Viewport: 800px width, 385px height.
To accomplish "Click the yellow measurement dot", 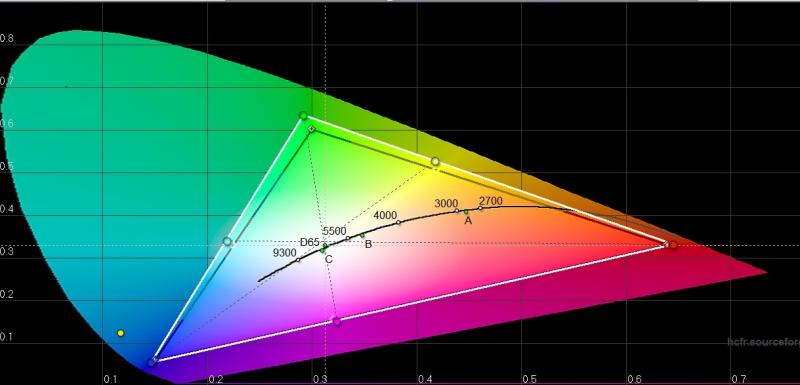I will pyautogui.click(x=121, y=333).
